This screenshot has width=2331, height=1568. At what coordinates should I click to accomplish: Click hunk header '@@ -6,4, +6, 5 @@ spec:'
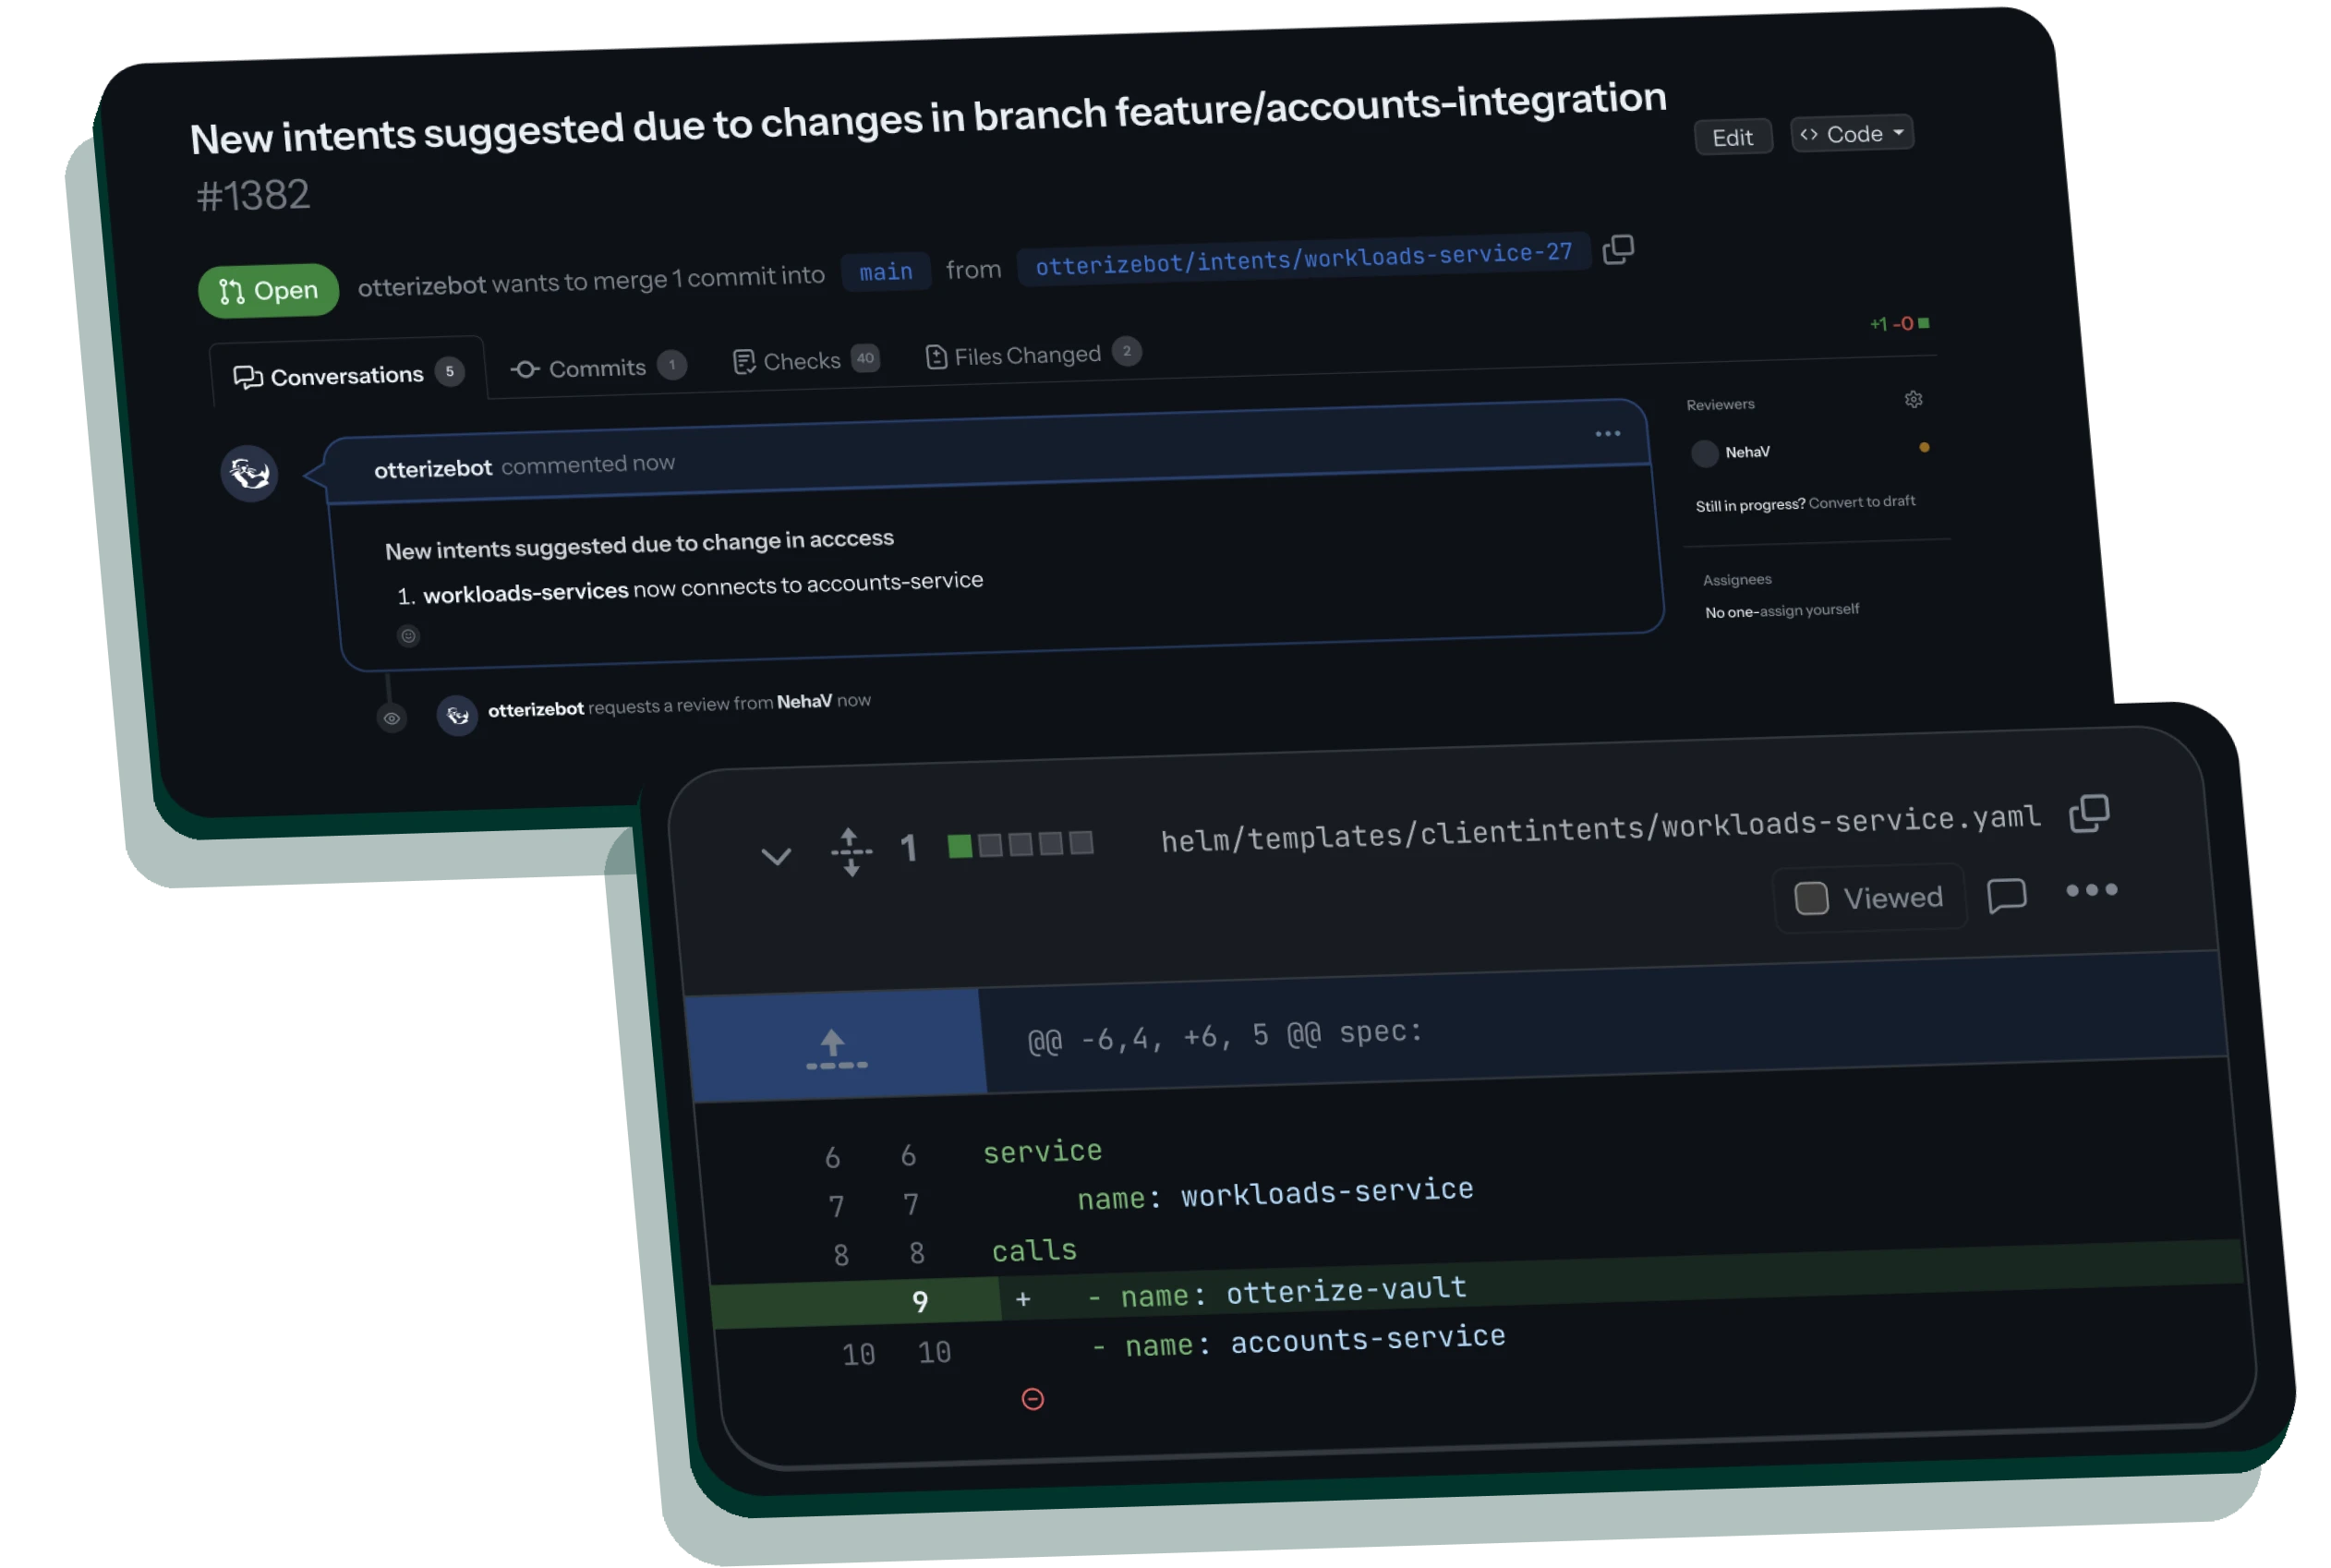point(1224,1036)
